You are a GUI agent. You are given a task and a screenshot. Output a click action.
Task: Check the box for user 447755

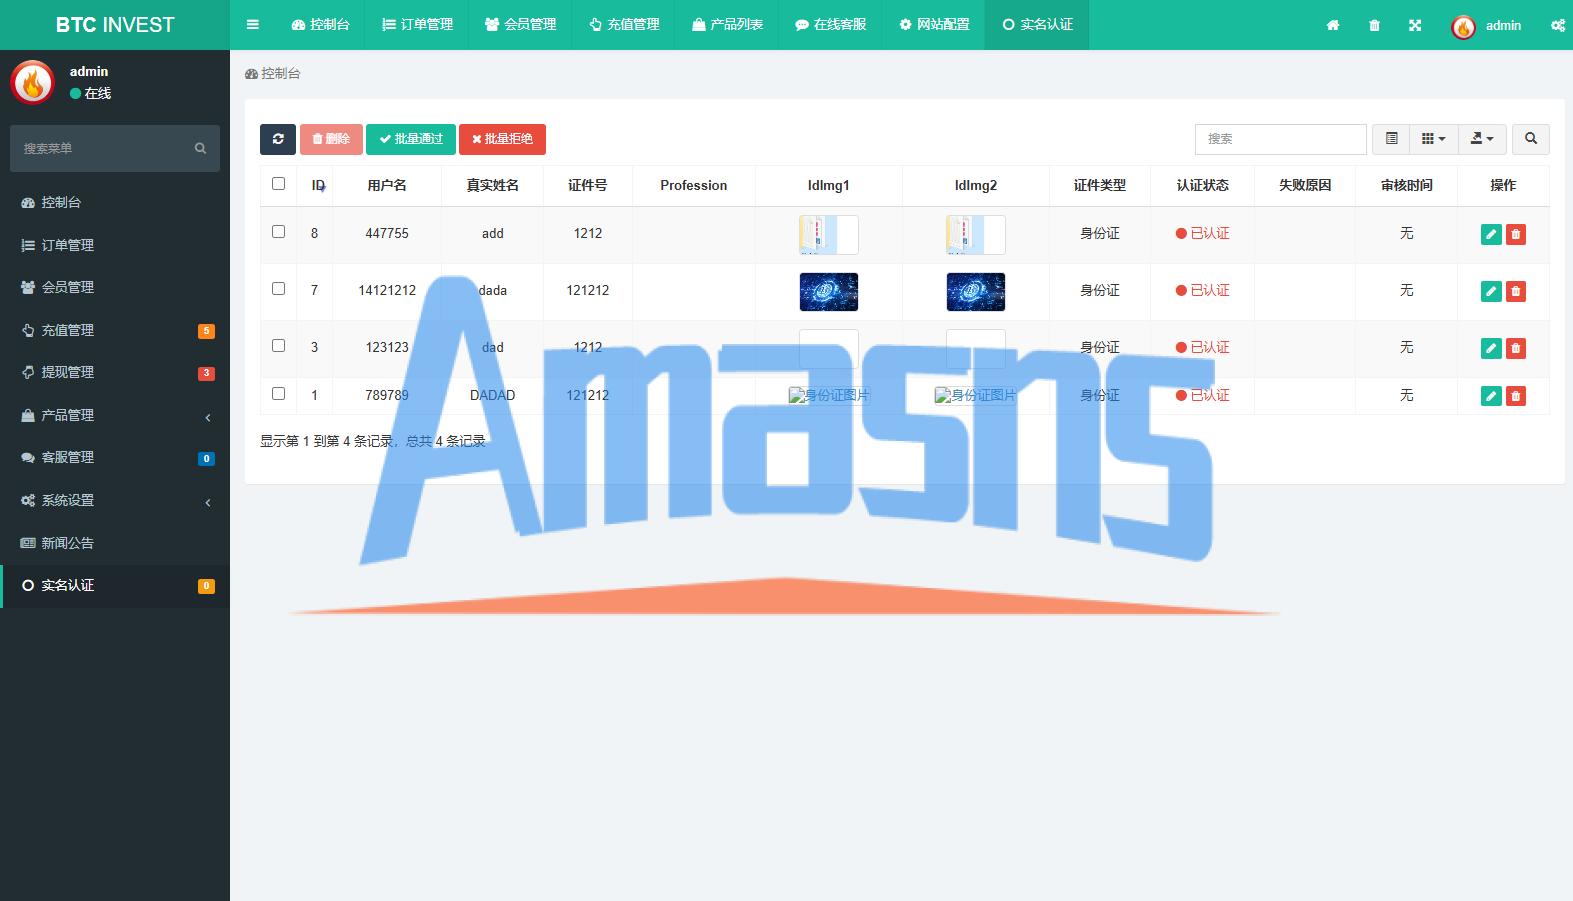click(278, 232)
